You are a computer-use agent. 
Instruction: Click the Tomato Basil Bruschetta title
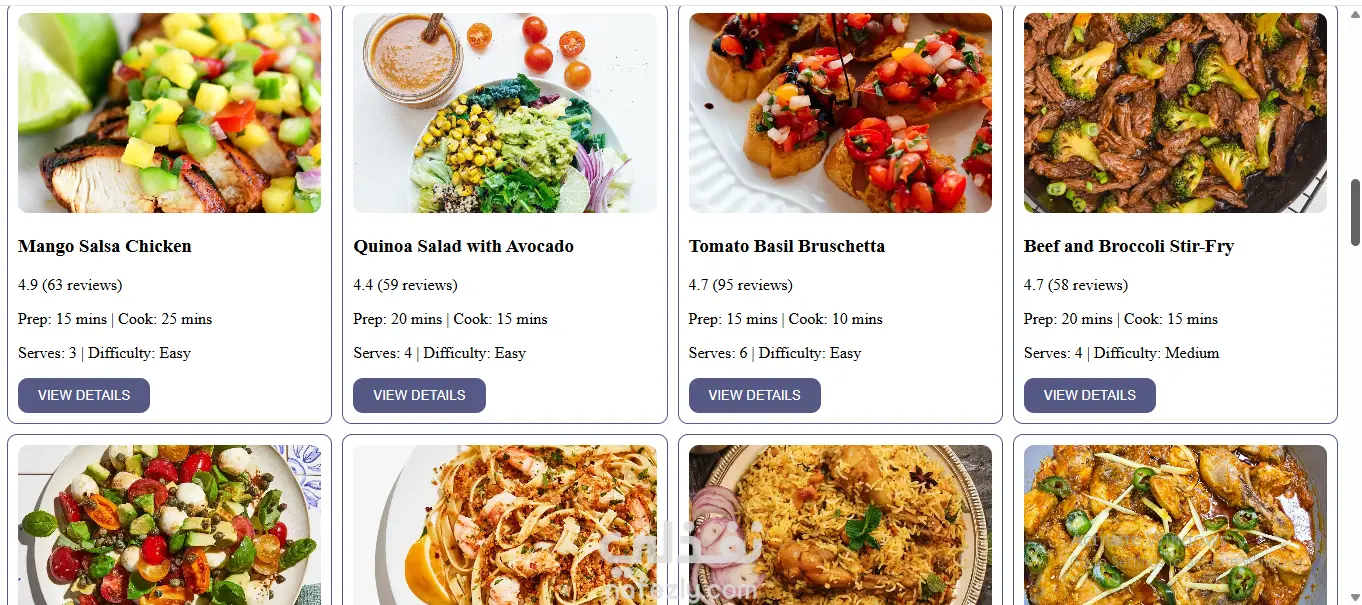[787, 246]
